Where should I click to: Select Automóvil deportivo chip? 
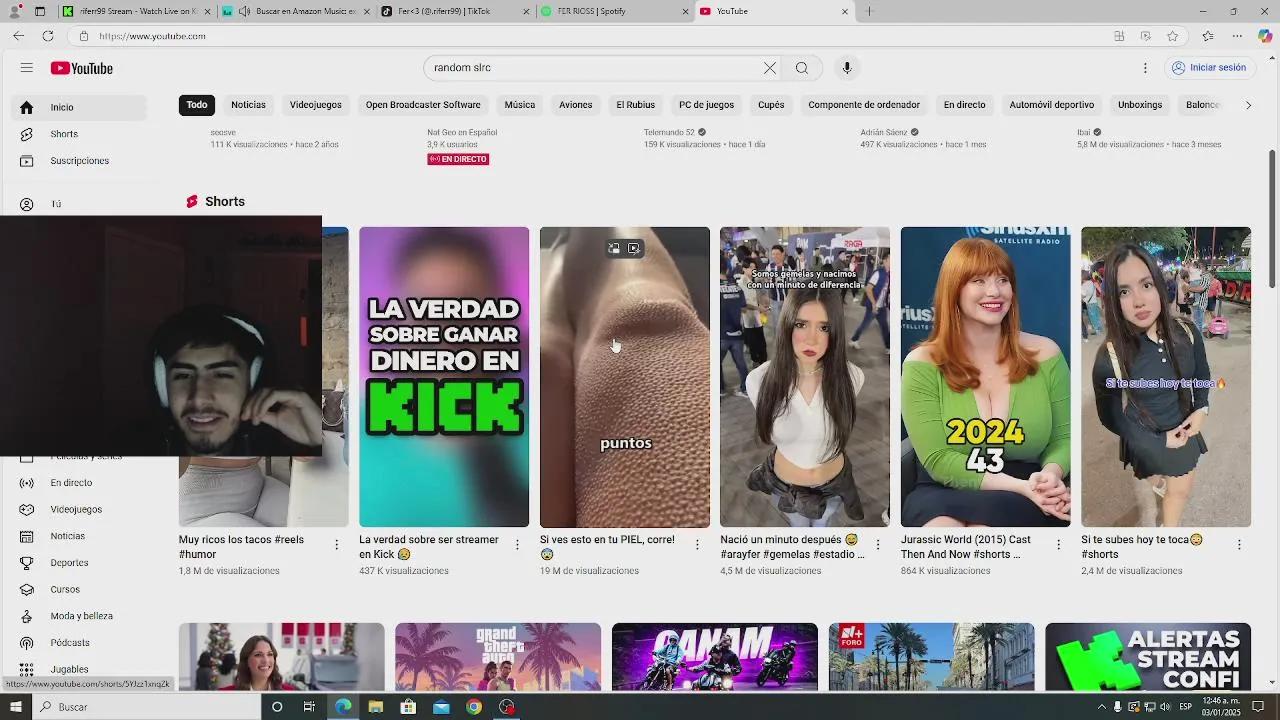pos(1052,105)
